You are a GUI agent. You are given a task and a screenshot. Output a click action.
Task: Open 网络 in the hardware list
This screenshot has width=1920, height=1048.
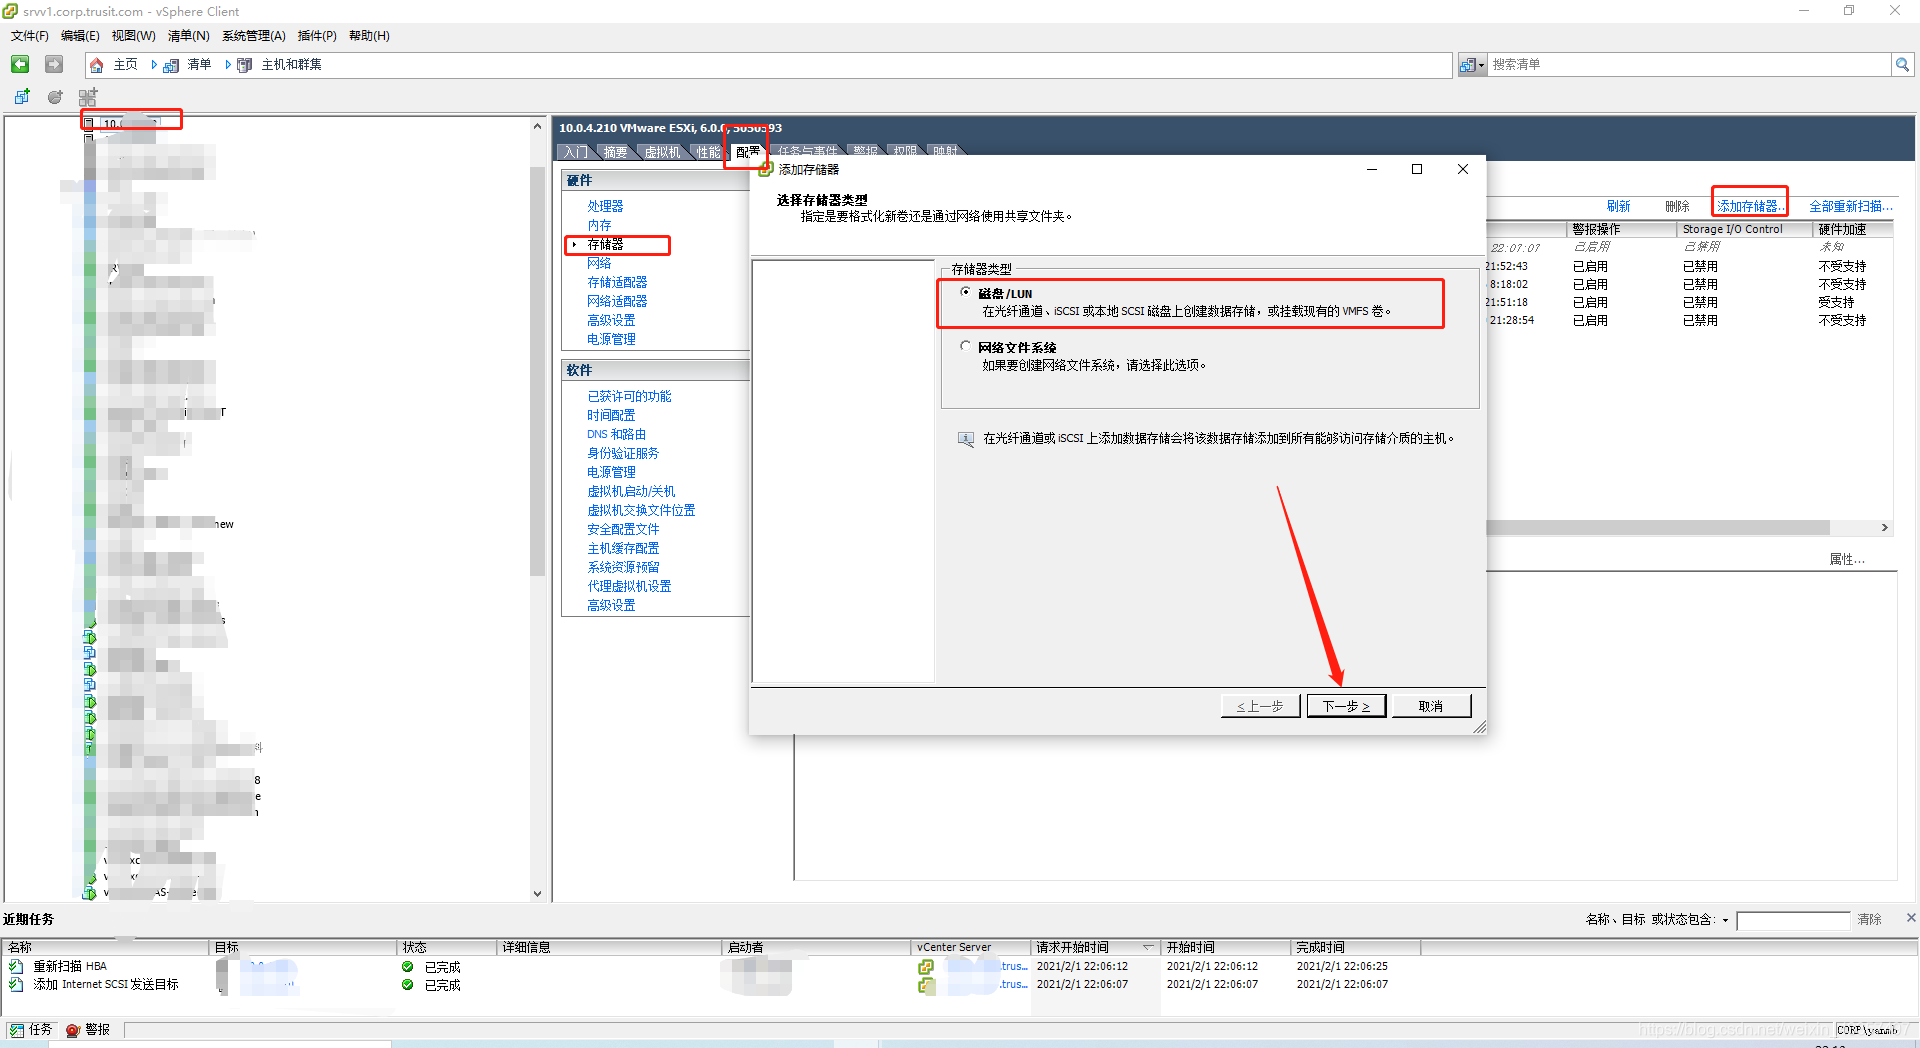599,263
